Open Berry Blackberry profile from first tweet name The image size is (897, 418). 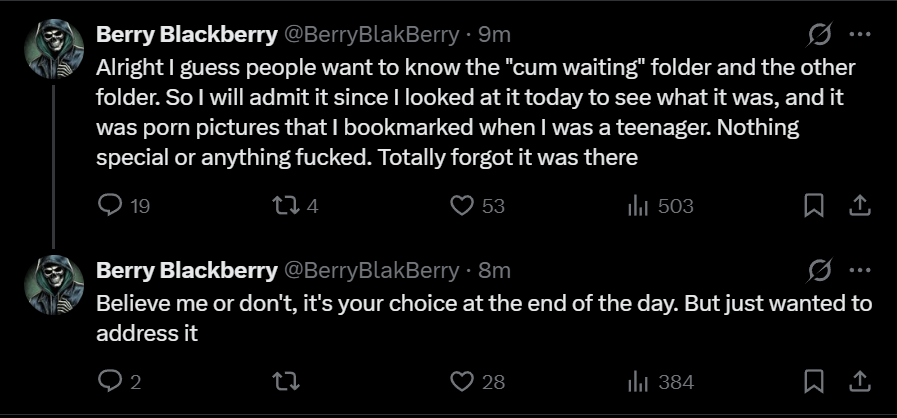[186, 34]
